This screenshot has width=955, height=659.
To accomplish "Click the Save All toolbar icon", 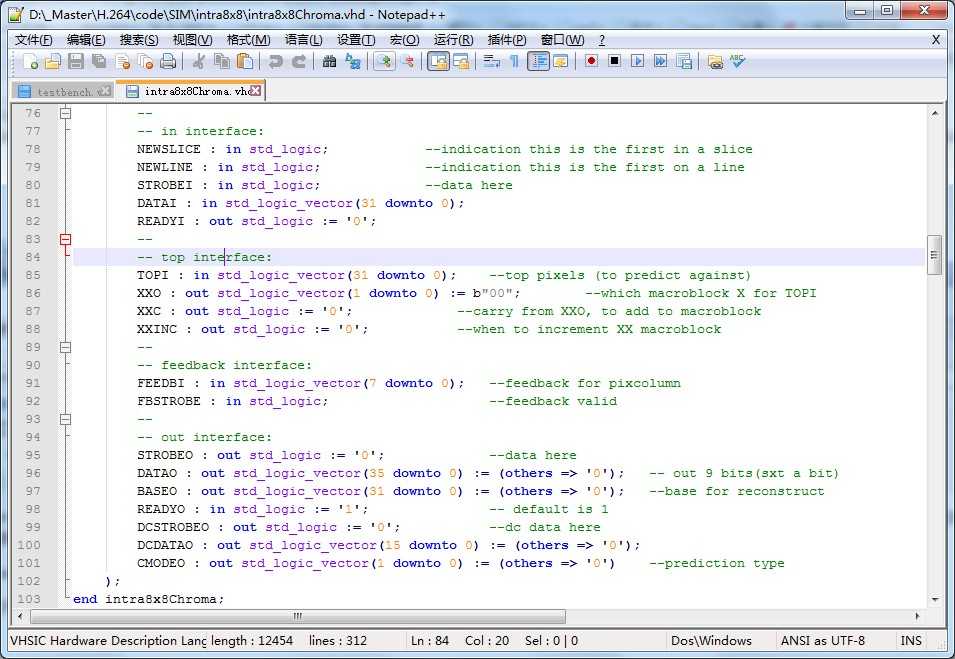I will (x=99, y=61).
